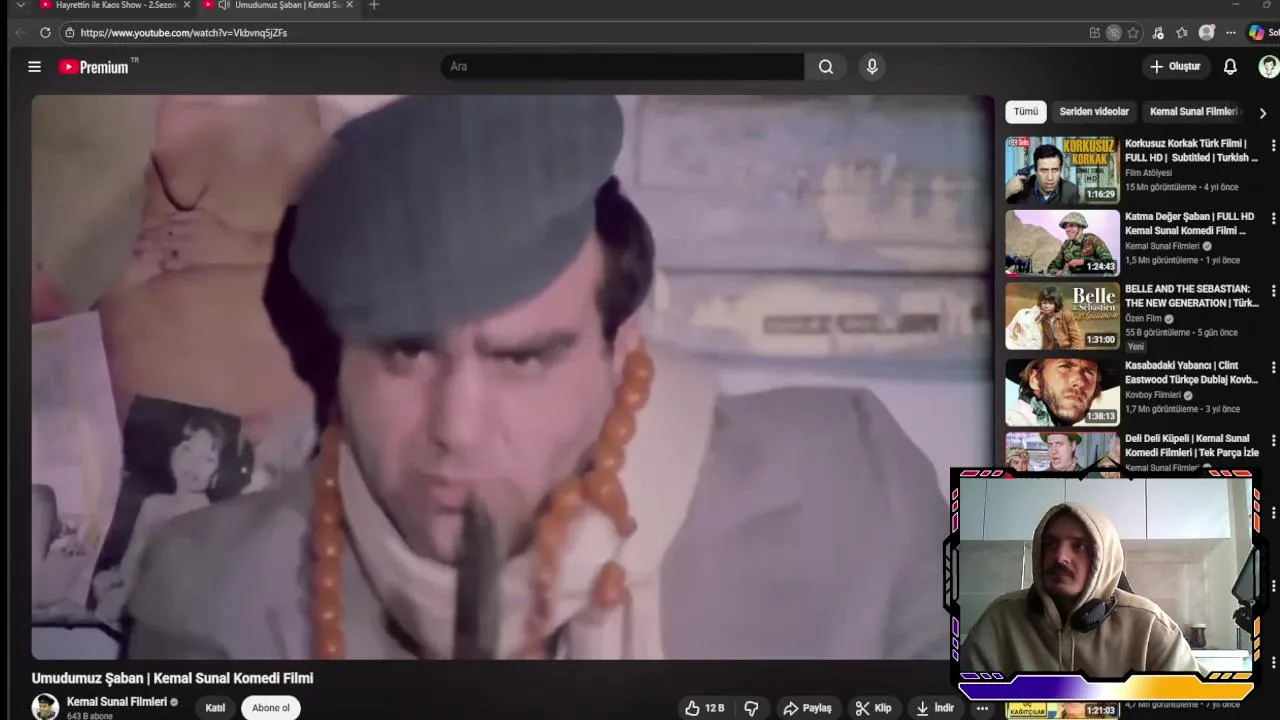Click the search magnifier button

[x=826, y=67]
